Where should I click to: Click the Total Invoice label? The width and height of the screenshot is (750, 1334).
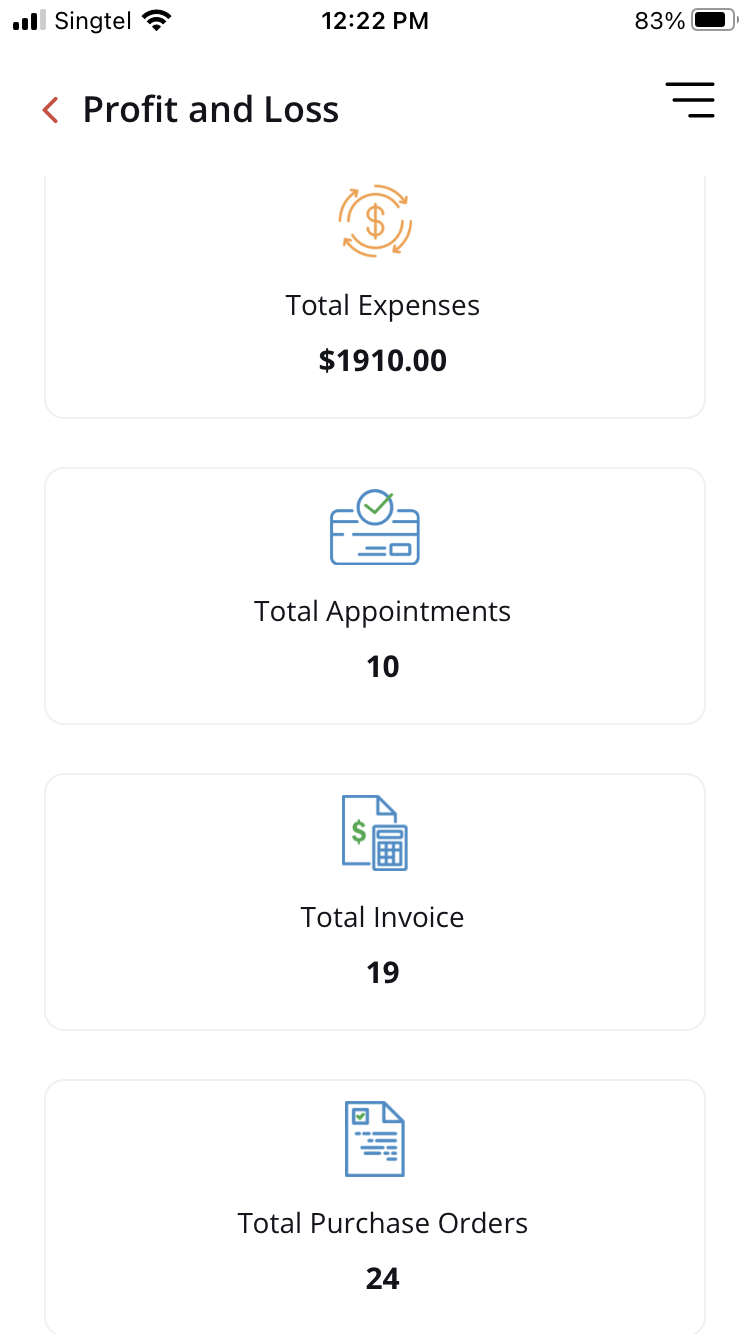tap(383, 917)
